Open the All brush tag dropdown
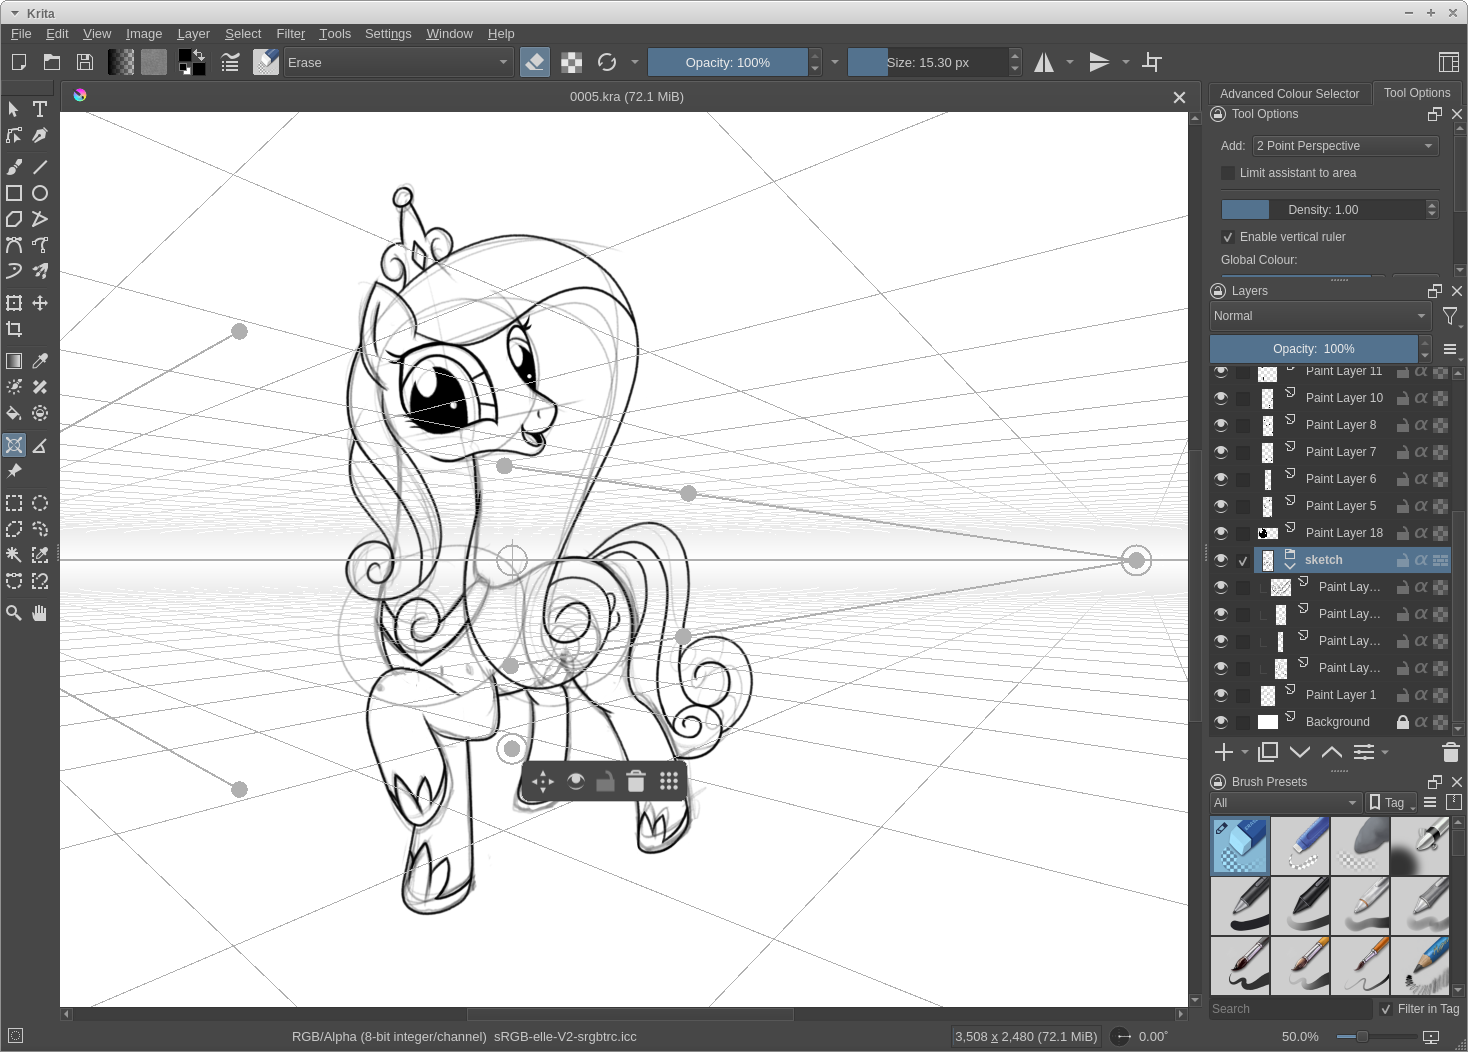This screenshot has width=1468, height=1052. pyautogui.click(x=1285, y=803)
